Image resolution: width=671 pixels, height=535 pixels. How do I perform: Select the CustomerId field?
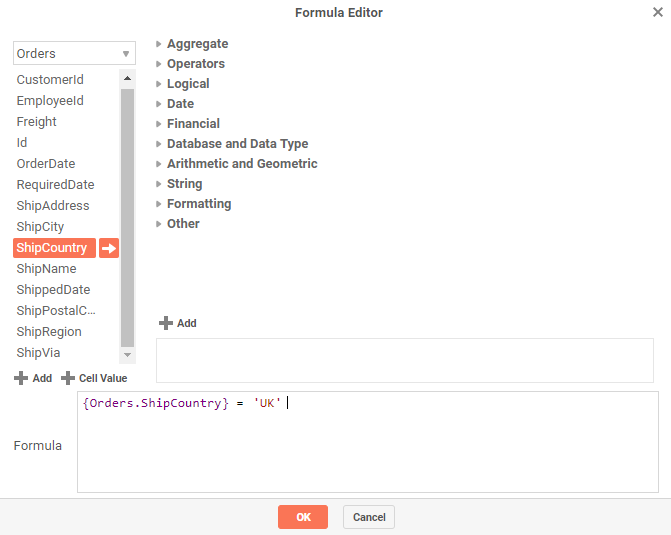pyautogui.click(x=50, y=80)
